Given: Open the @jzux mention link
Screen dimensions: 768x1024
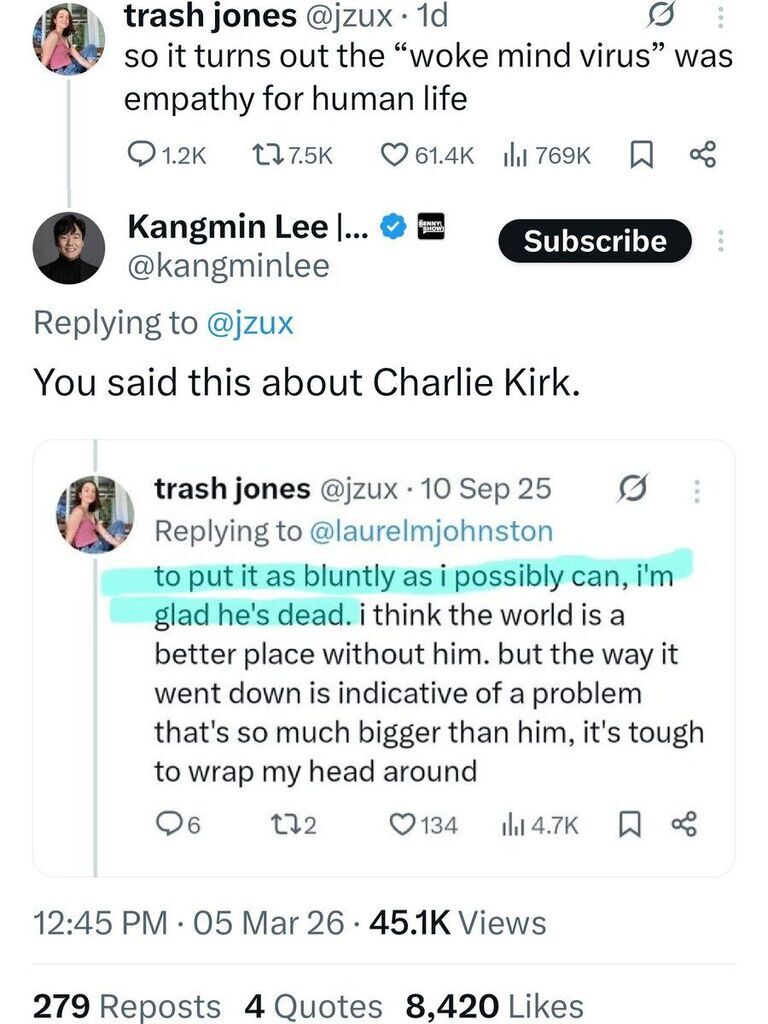Looking at the screenshot, I should 249,323.
